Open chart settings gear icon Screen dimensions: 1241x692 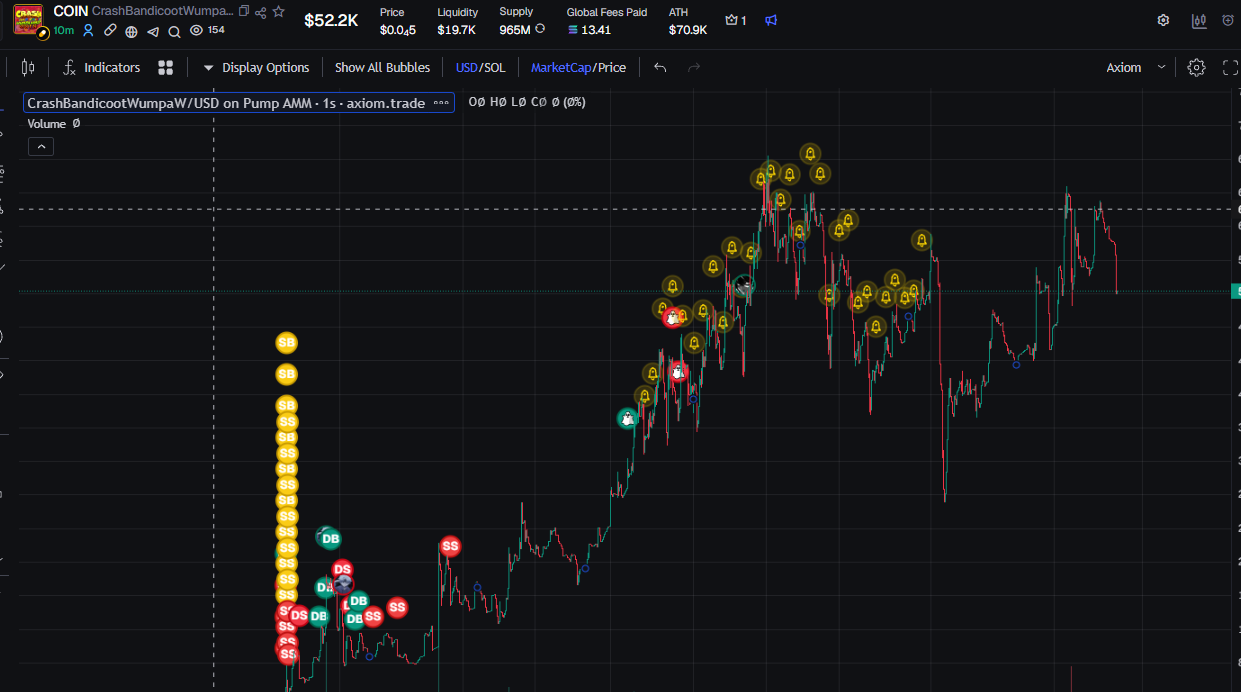[1196, 67]
